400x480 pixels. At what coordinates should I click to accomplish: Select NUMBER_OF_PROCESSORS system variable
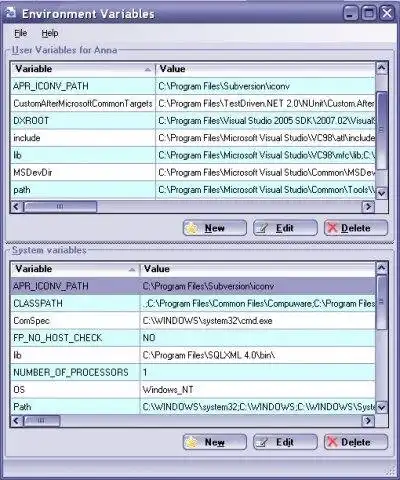[x=193, y=372]
